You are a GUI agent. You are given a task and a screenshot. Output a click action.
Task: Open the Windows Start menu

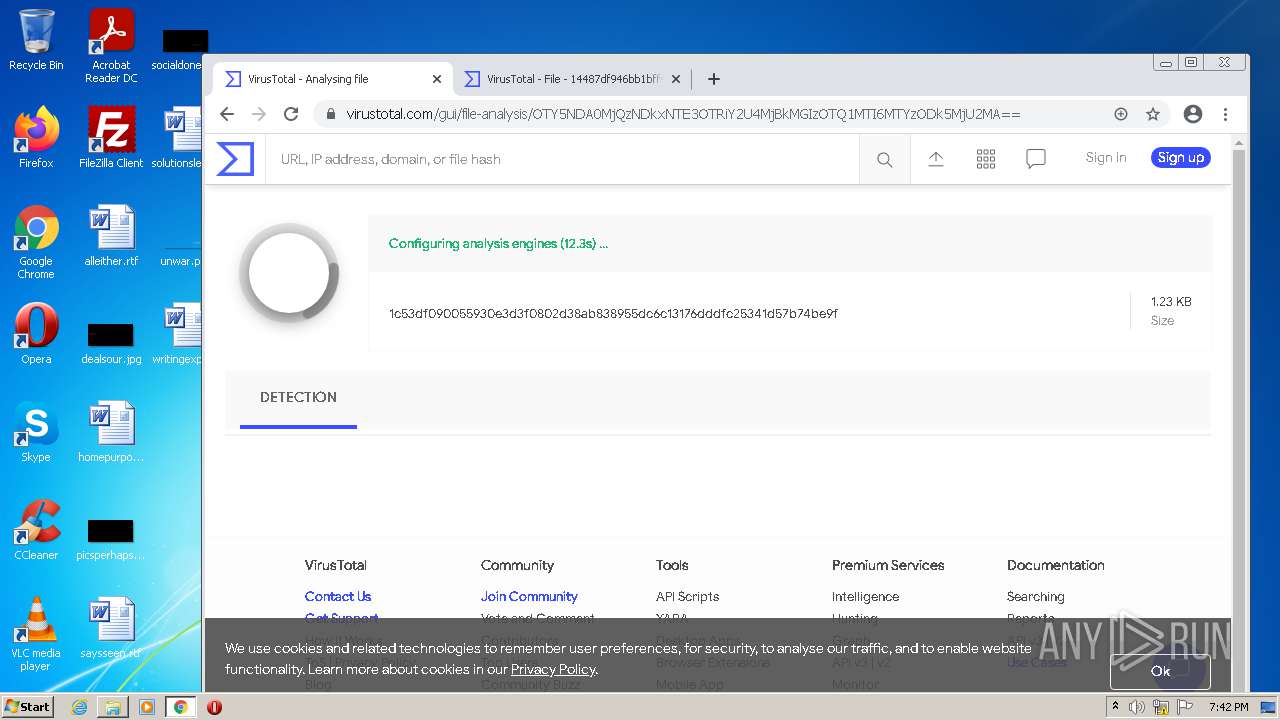point(28,707)
